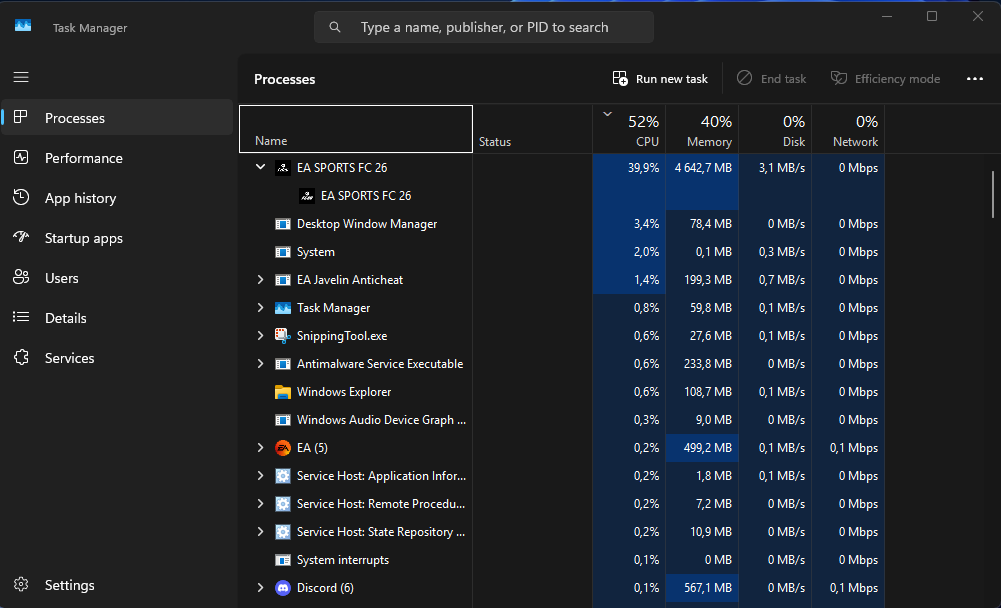
Task: Switch to the Details page
Action: (117, 318)
